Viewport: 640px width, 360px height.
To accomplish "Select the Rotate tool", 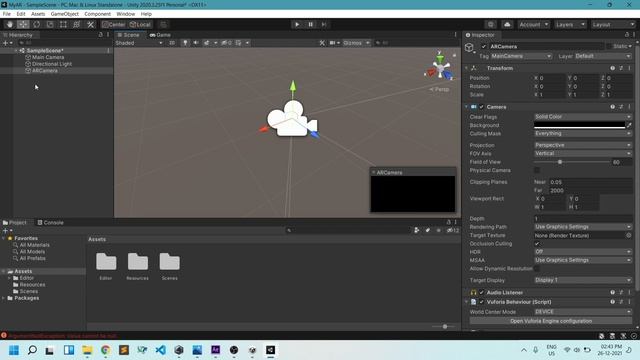I will pos(36,24).
